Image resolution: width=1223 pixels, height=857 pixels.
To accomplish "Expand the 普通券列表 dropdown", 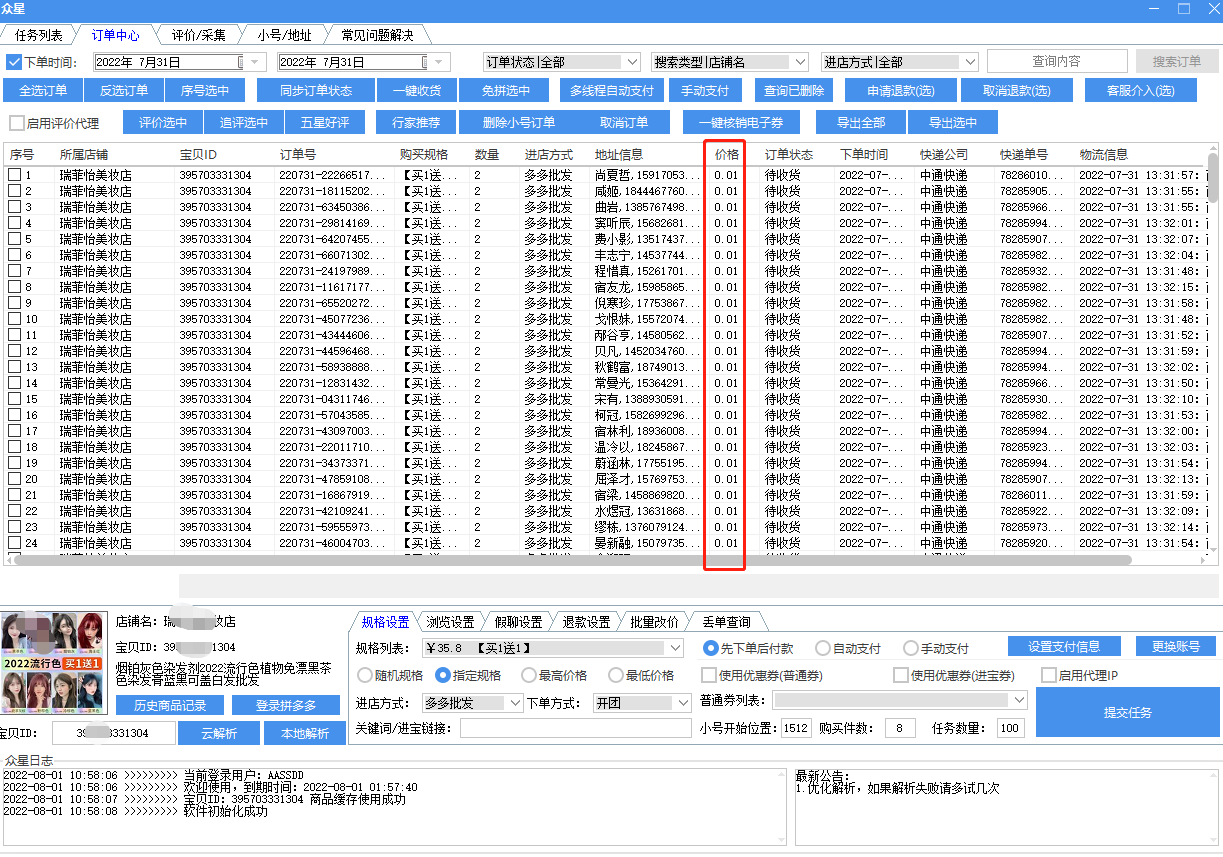I will (899, 700).
